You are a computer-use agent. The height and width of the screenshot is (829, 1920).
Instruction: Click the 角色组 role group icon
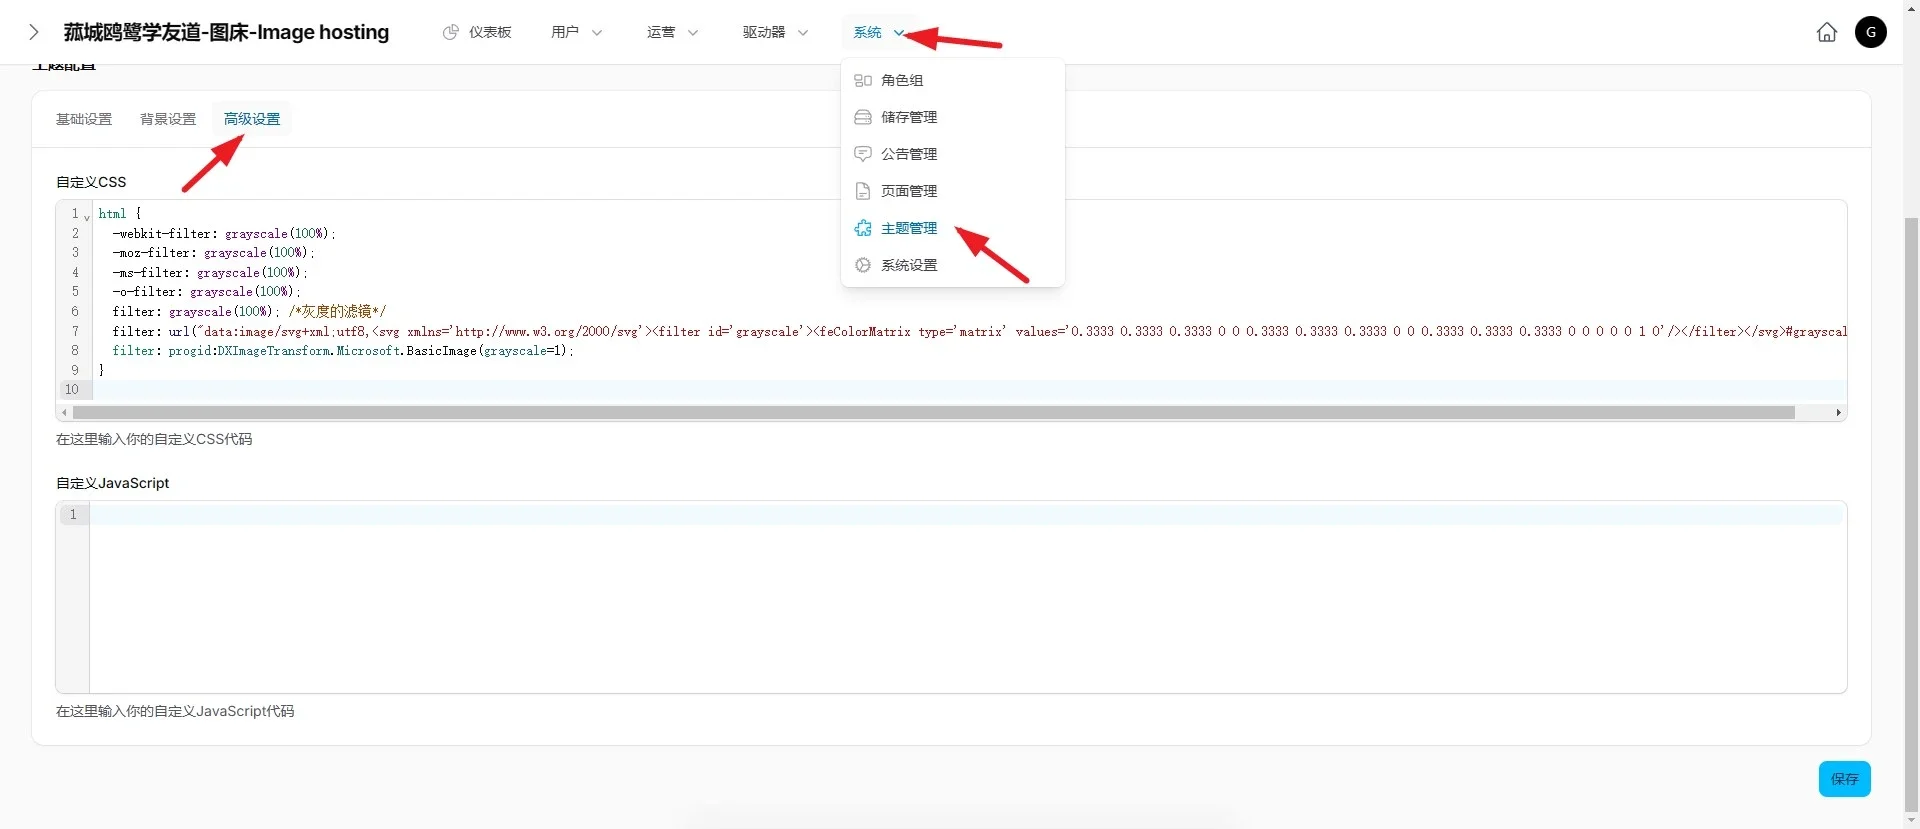coord(862,80)
